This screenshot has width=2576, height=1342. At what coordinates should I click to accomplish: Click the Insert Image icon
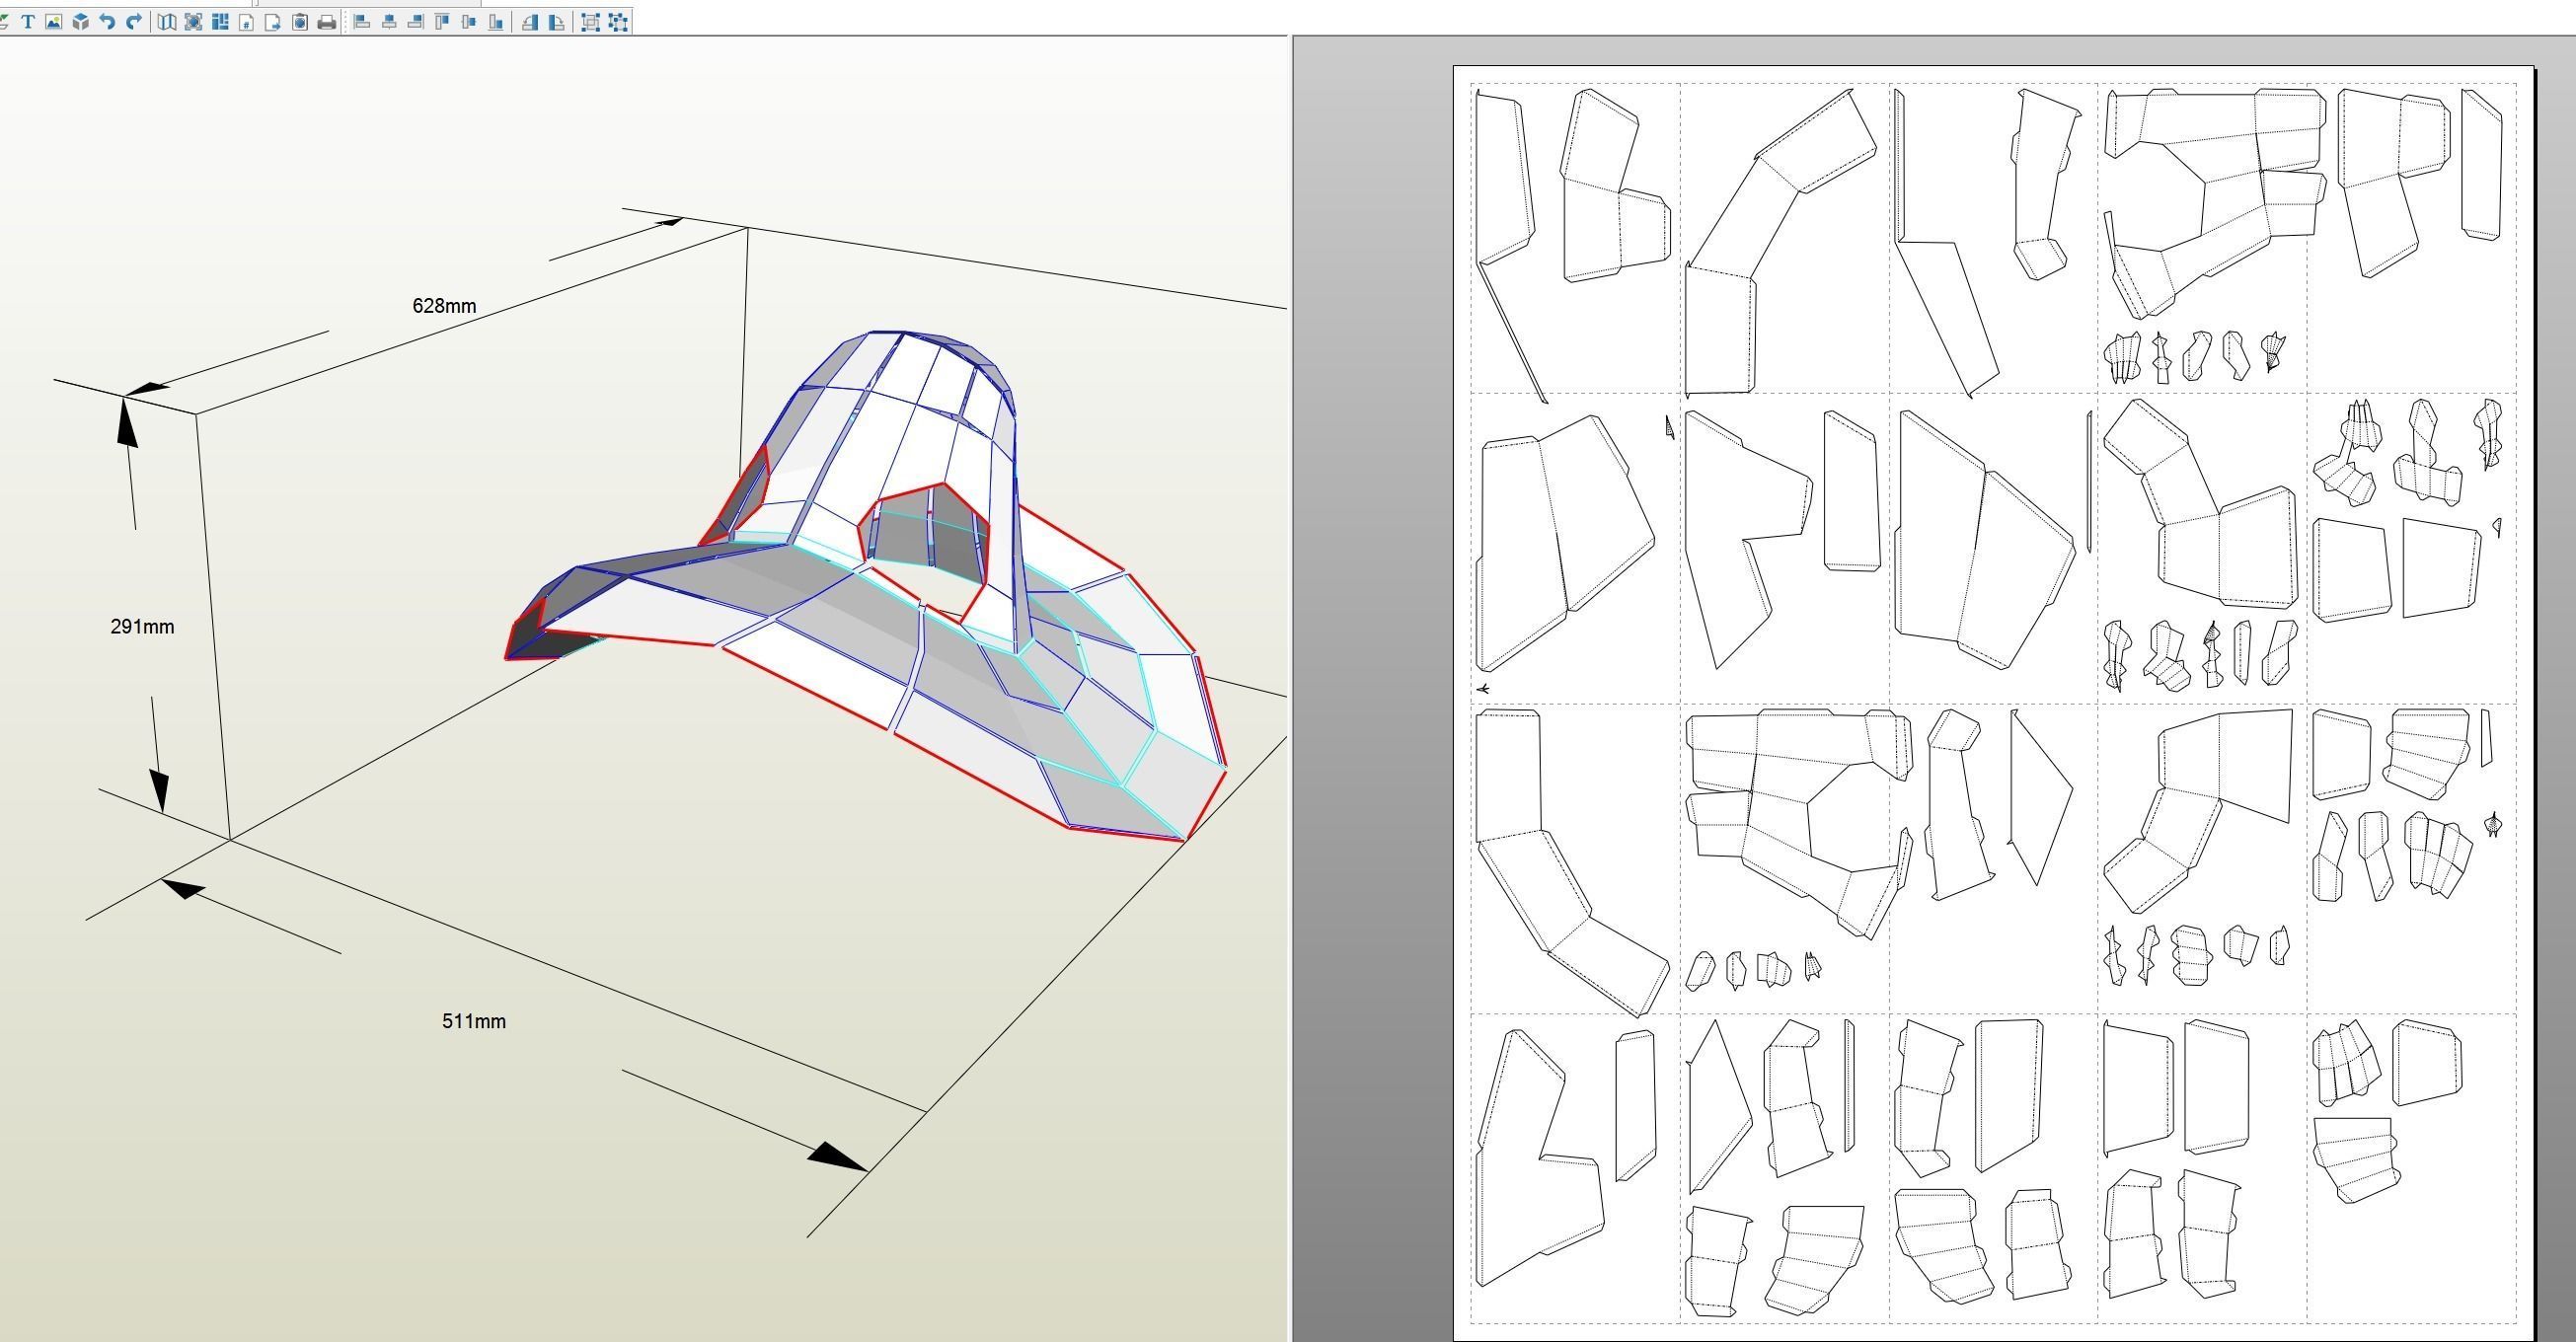click(54, 21)
